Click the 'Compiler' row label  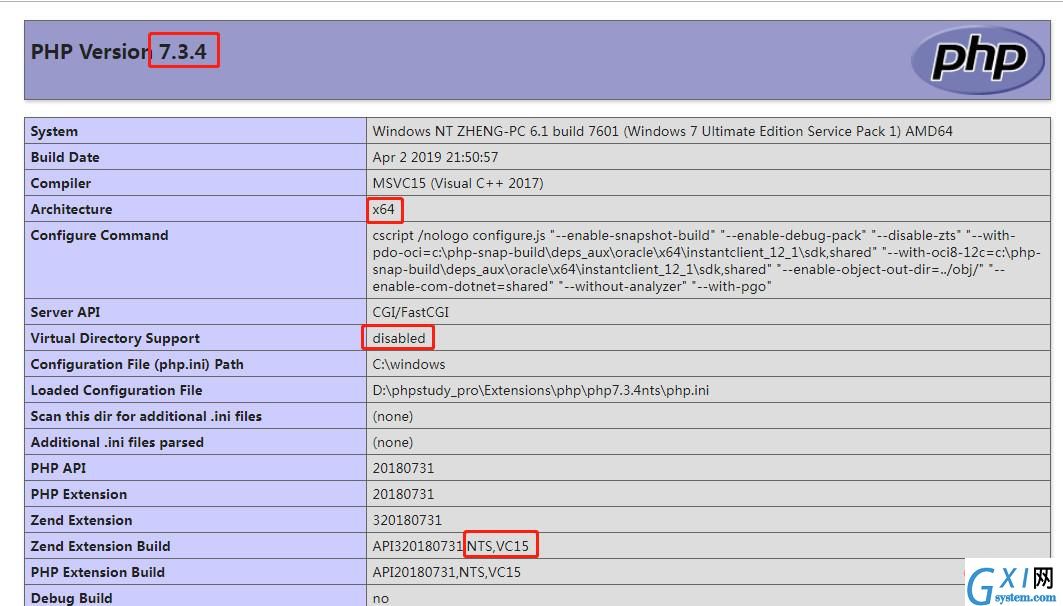click(x=60, y=184)
